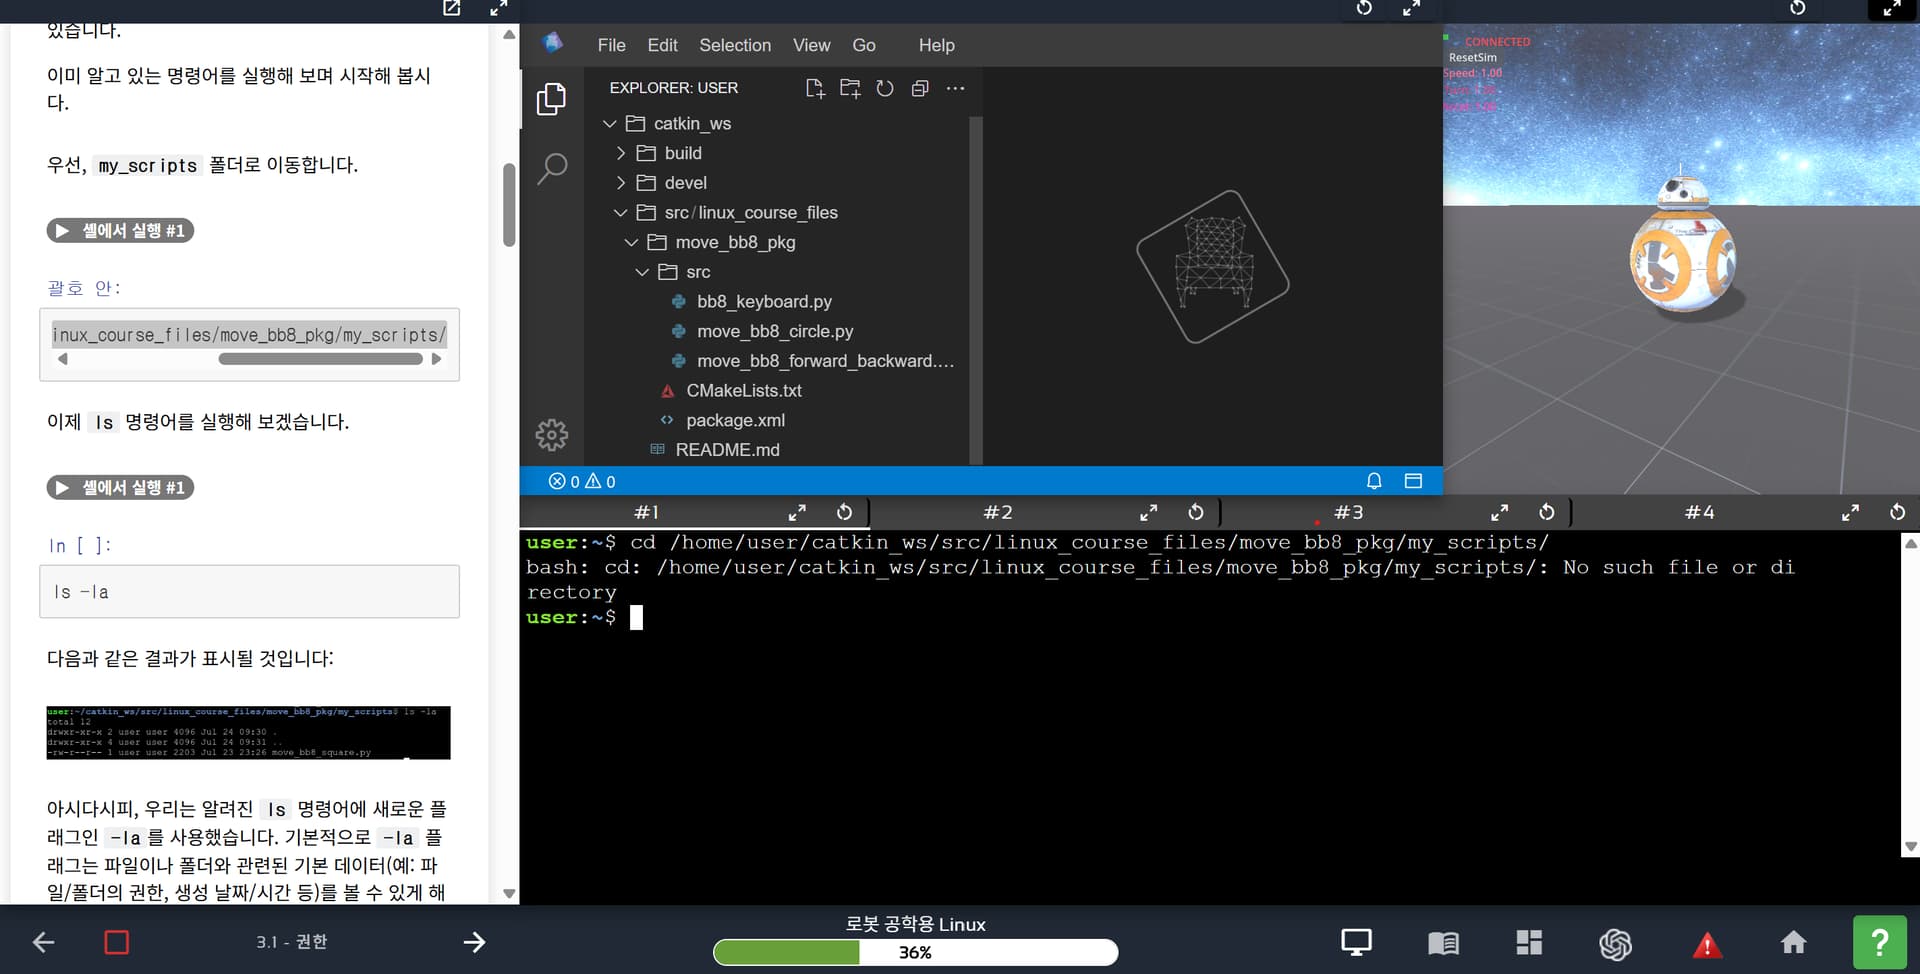Click the ls -la code input cell
This screenshot has width=1920, height=974.
pos(249,592)
